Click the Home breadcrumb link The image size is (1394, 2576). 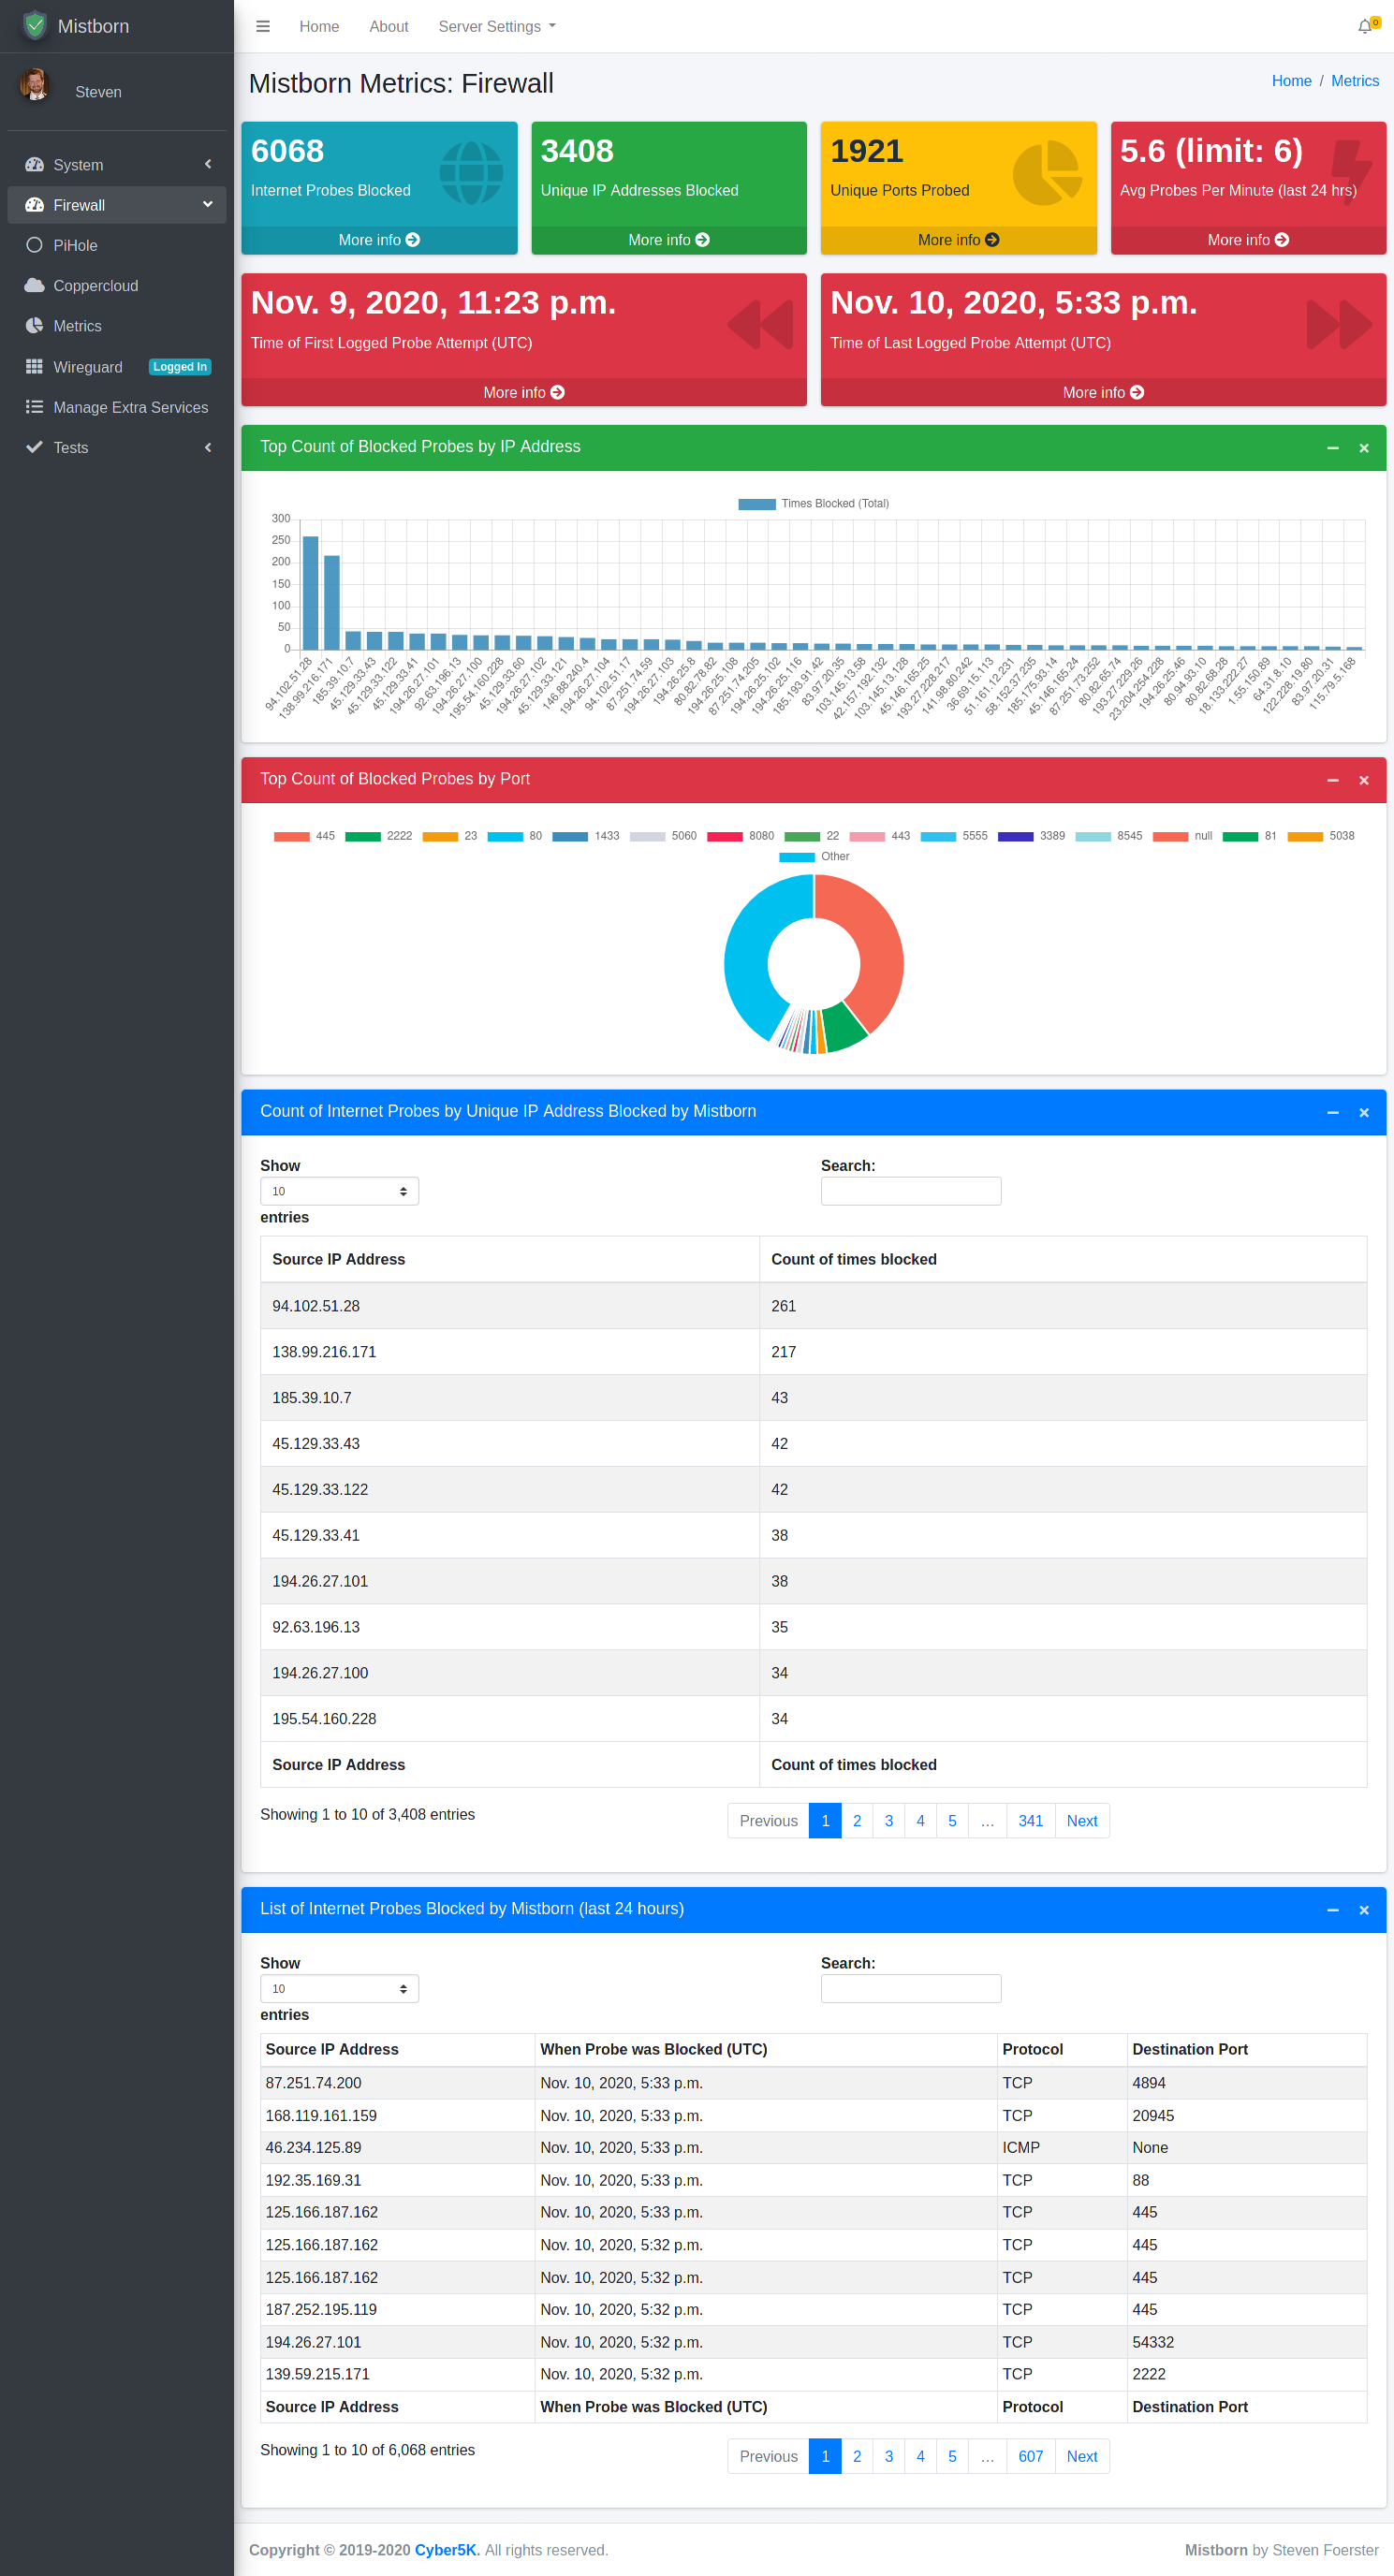pos(1291,81)
